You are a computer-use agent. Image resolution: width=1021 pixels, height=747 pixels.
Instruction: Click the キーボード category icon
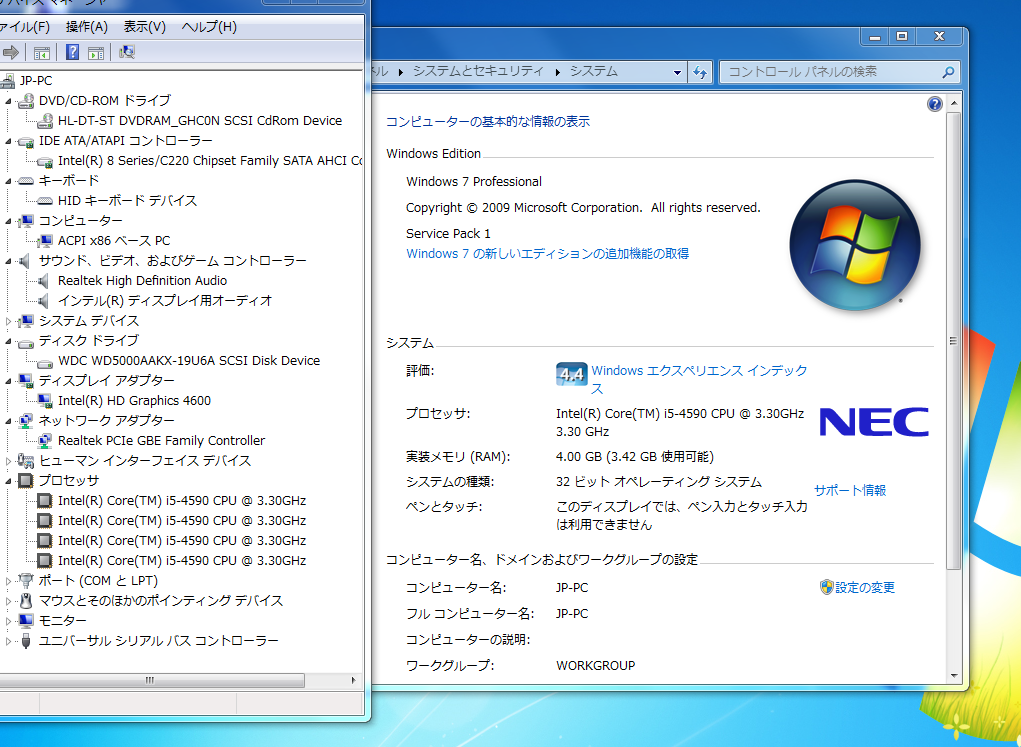[26, 180]
